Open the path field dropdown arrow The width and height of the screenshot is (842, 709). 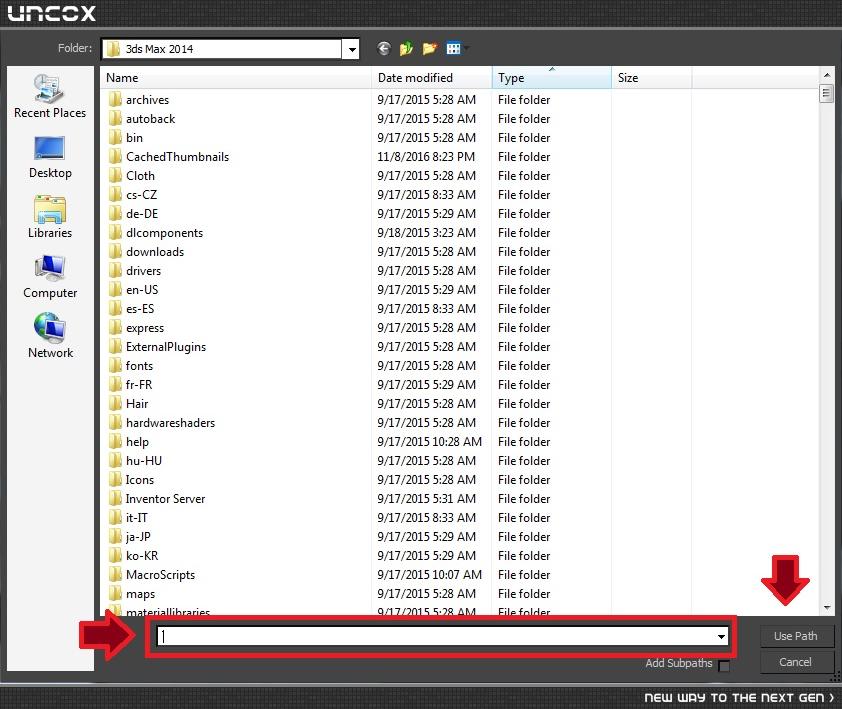coord(721,636)
